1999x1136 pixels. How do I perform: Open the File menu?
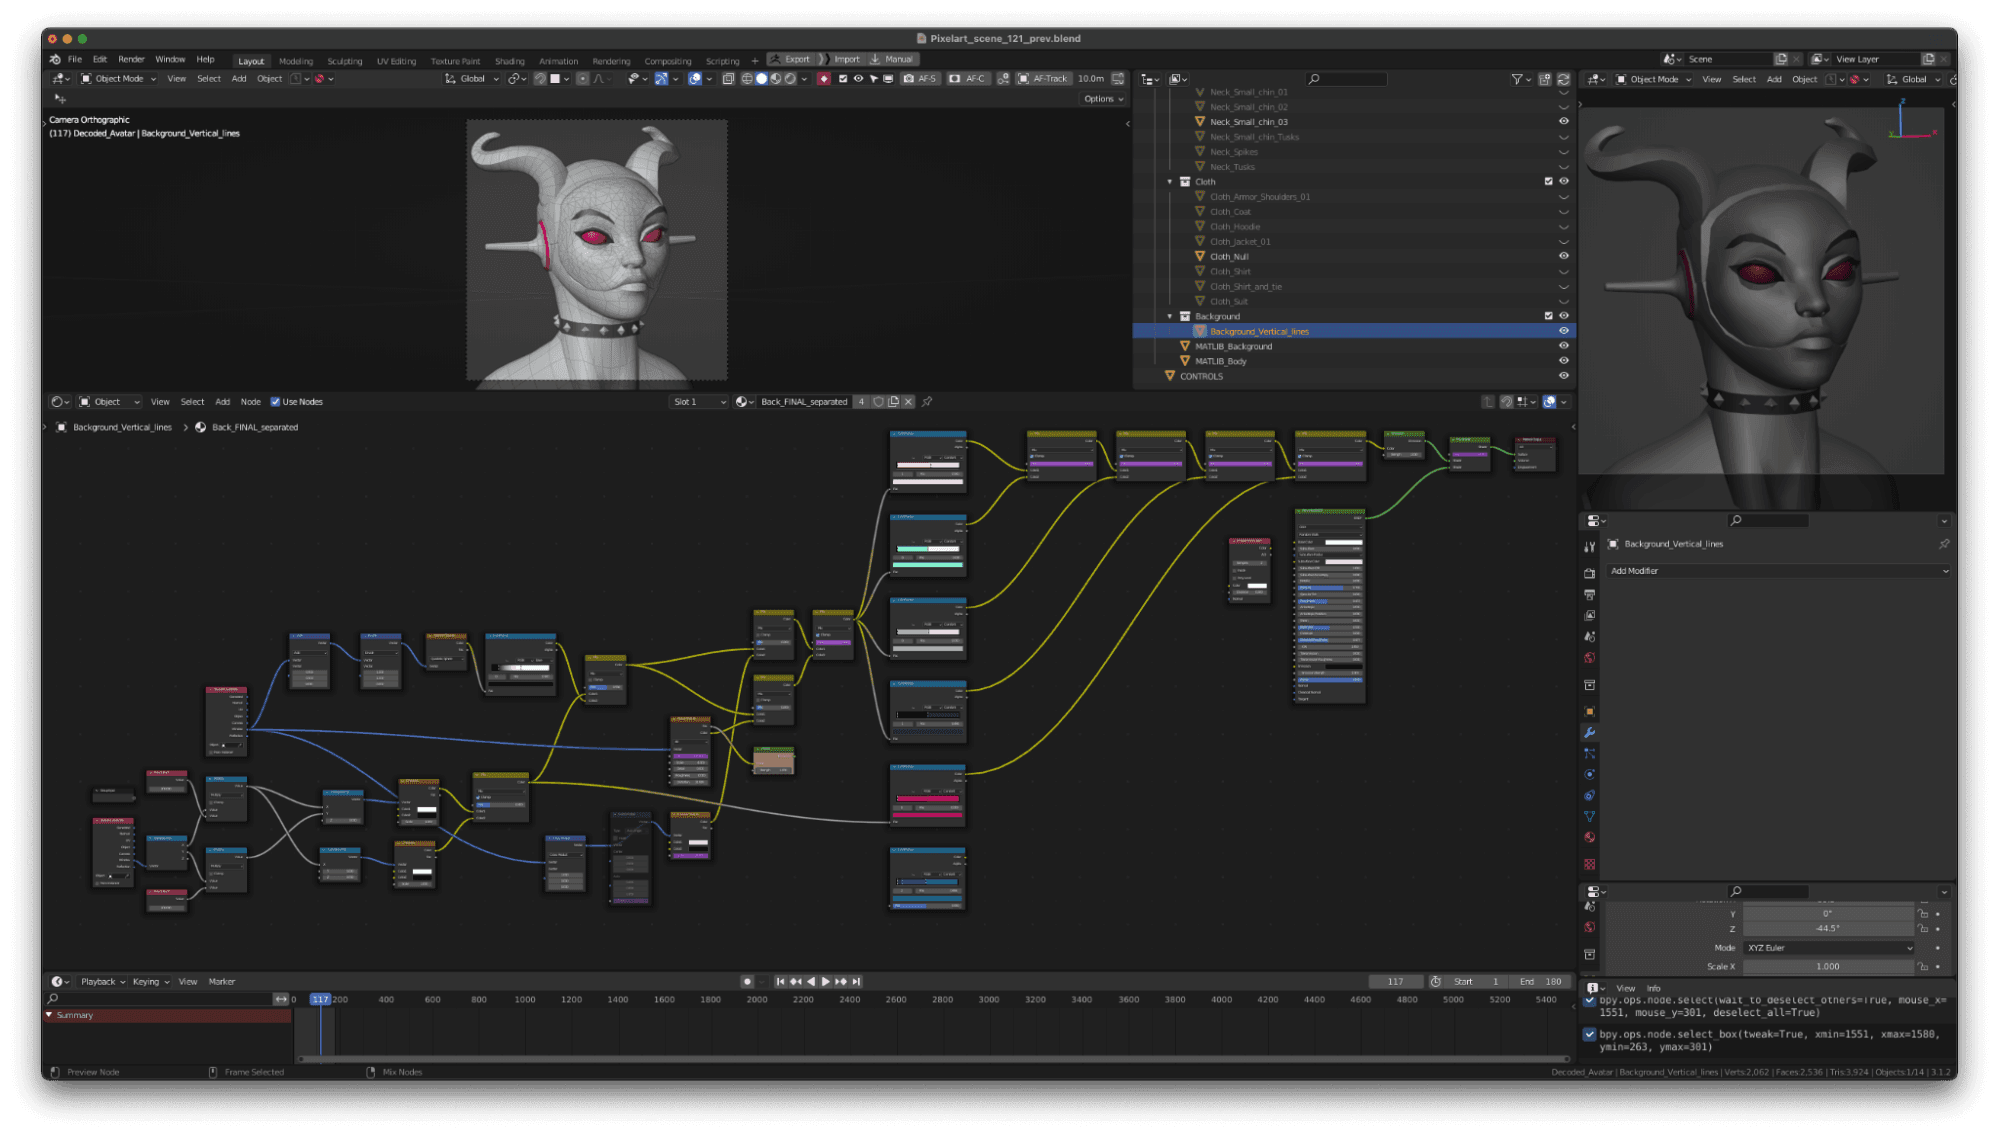pos(75,60)
